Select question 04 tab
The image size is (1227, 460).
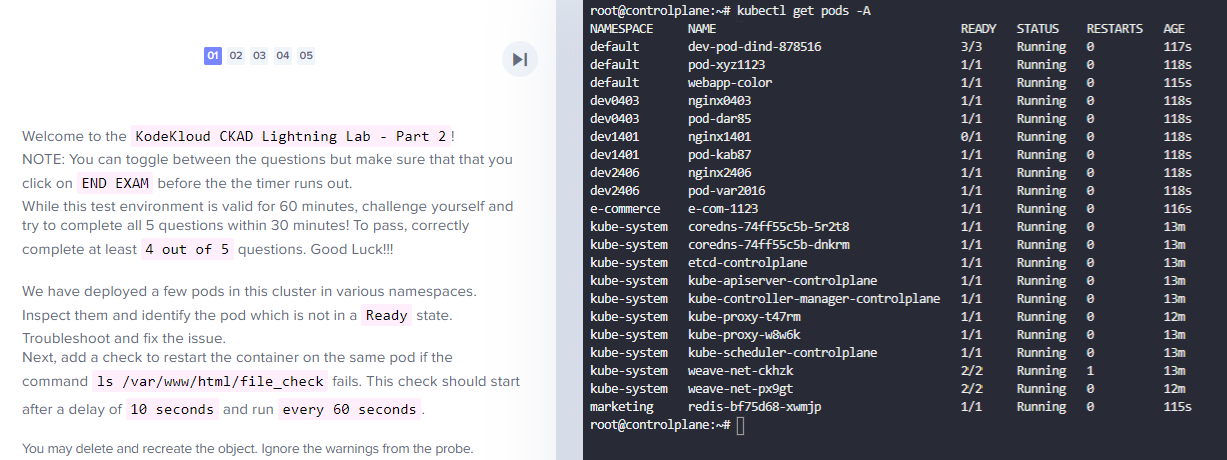click(x=283, y=56)
